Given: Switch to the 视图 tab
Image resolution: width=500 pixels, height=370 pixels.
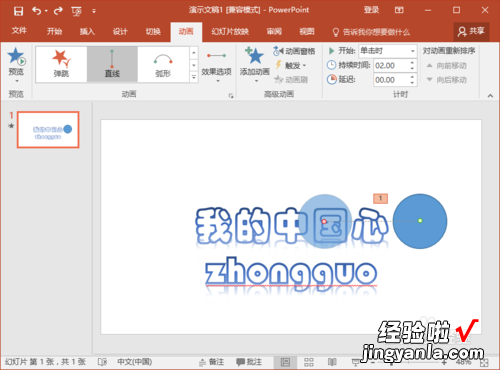Looking at the screenshot, I should point(307,32).
